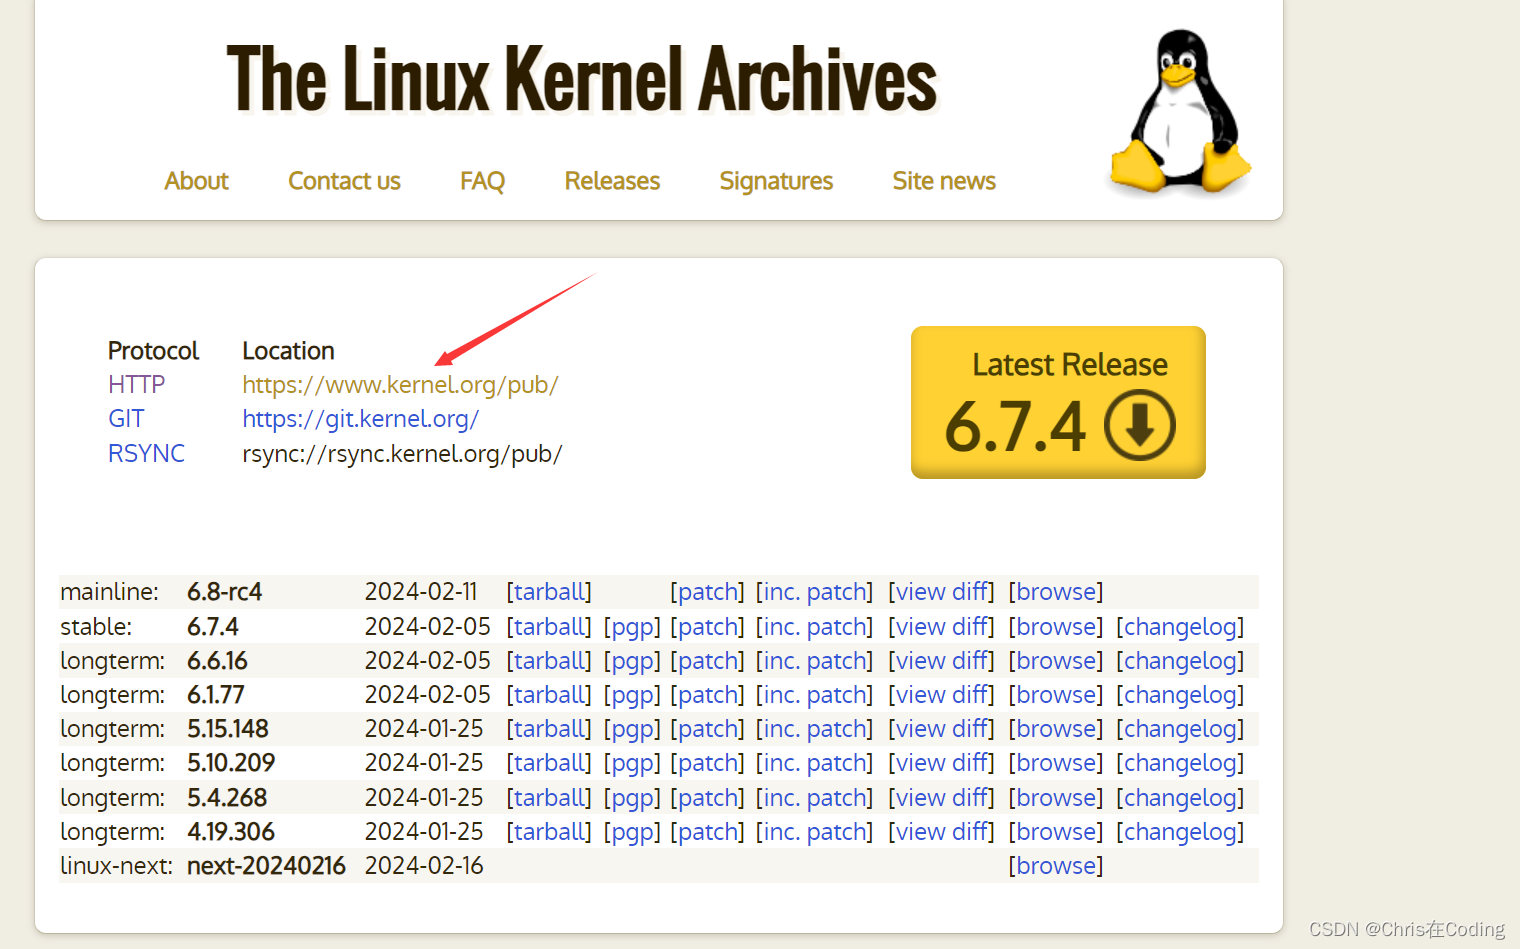Open the pgp signature for 6.7.4
Screen dimensions: 1520x949
(633, 626)
